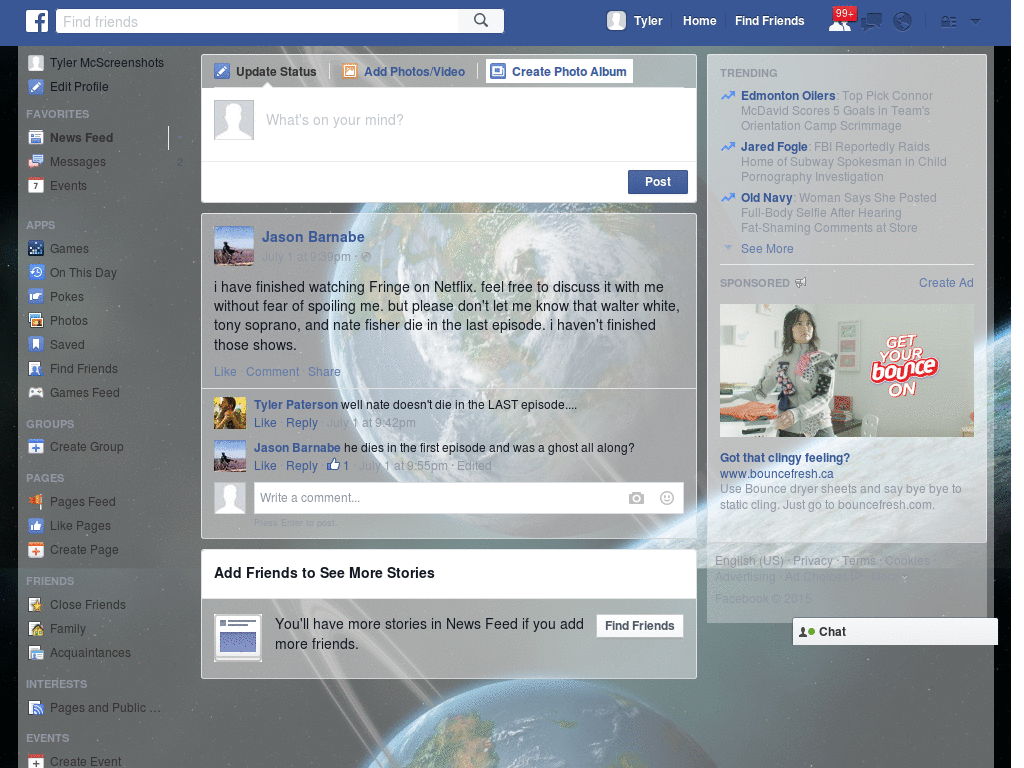Open Tyler profile in top navigation
Viewport: 1024px width, 768px height.
(635, 21)
